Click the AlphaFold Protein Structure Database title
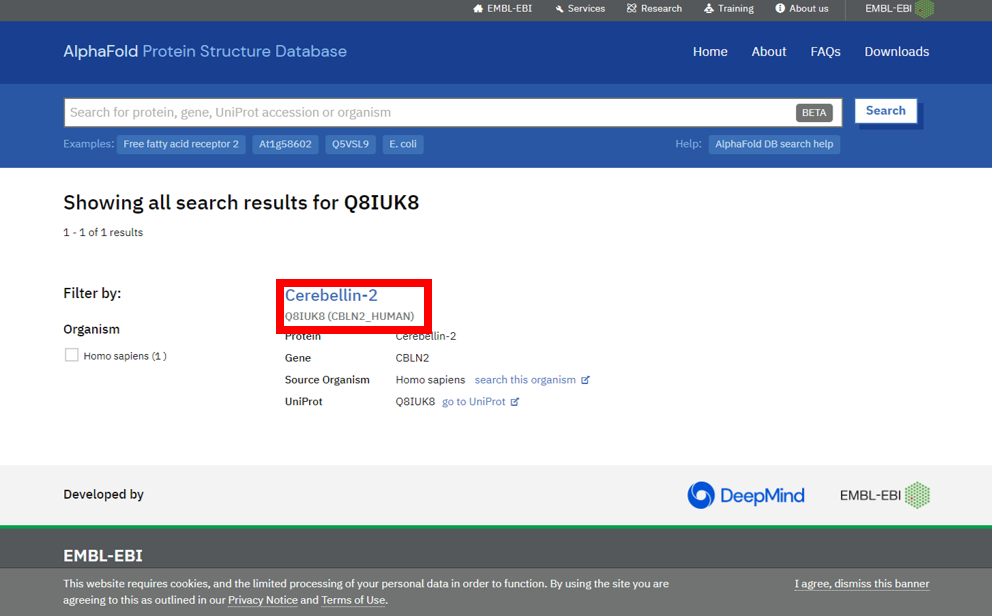992x616 pixels. coord(205,51)
